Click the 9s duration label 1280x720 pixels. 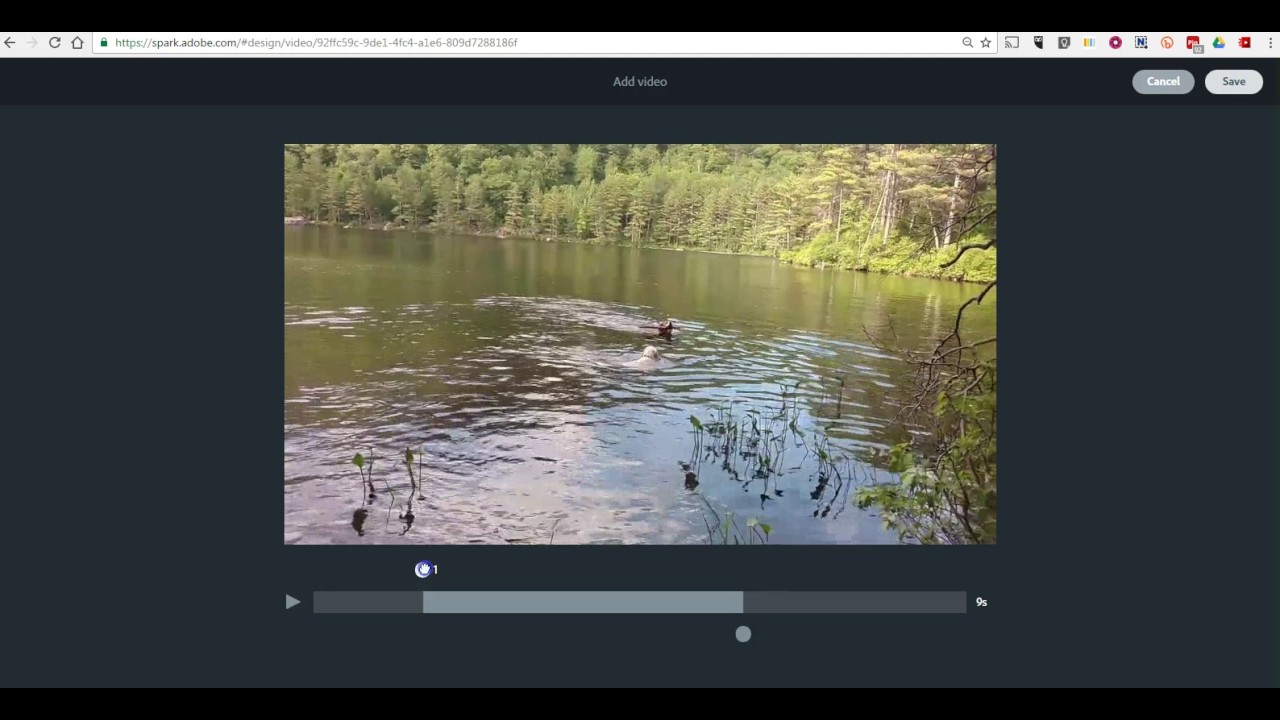[981, 602]
